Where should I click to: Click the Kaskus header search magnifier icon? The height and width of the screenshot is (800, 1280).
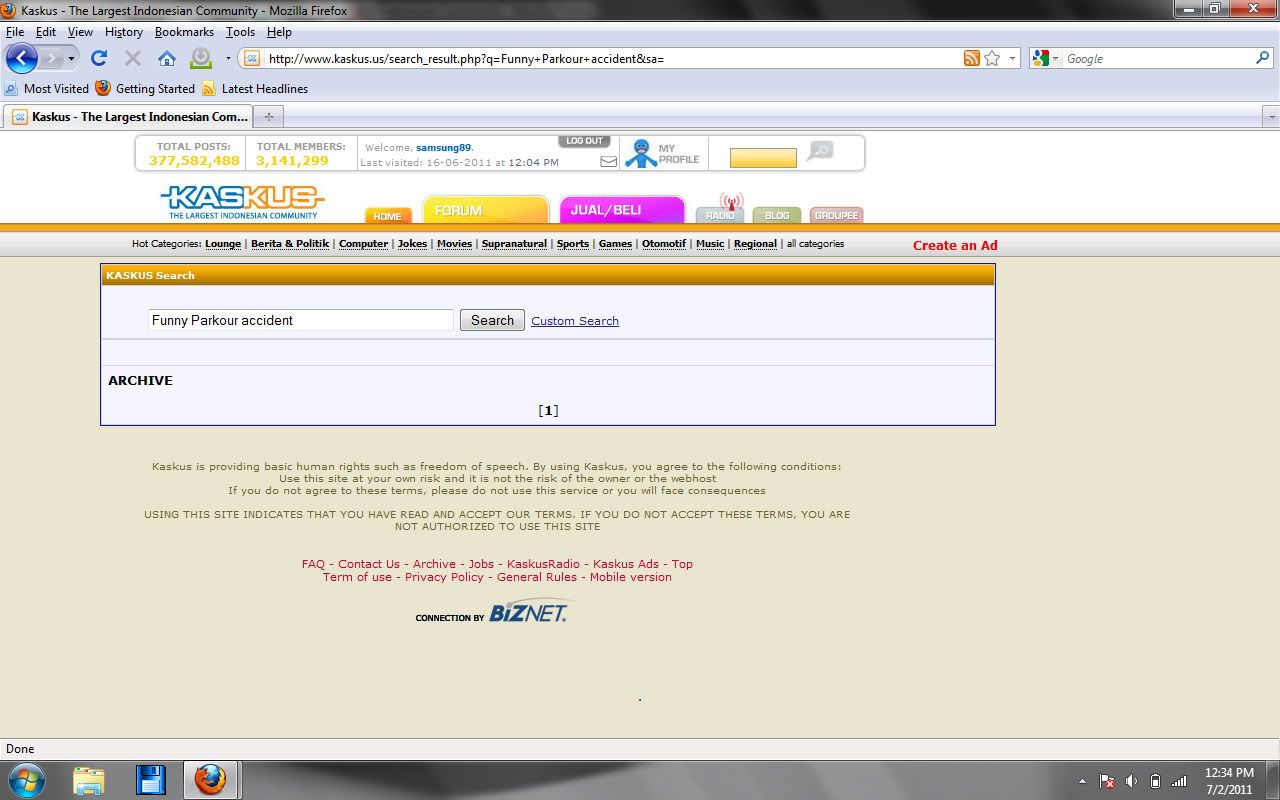click(x=821, y=151)
